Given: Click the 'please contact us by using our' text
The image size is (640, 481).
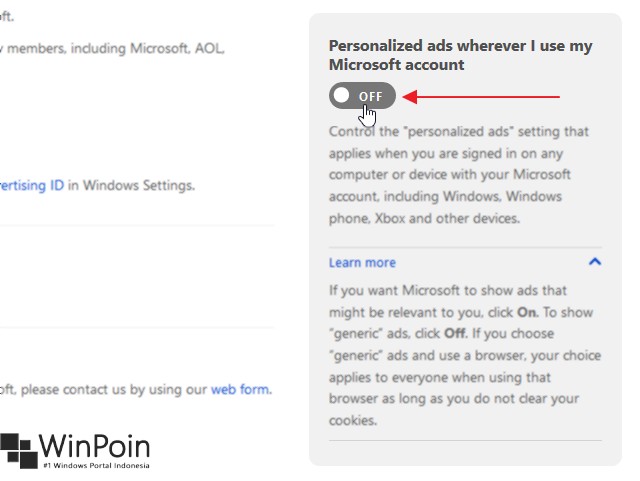Looking at the screenshot, I should point(110,389).
